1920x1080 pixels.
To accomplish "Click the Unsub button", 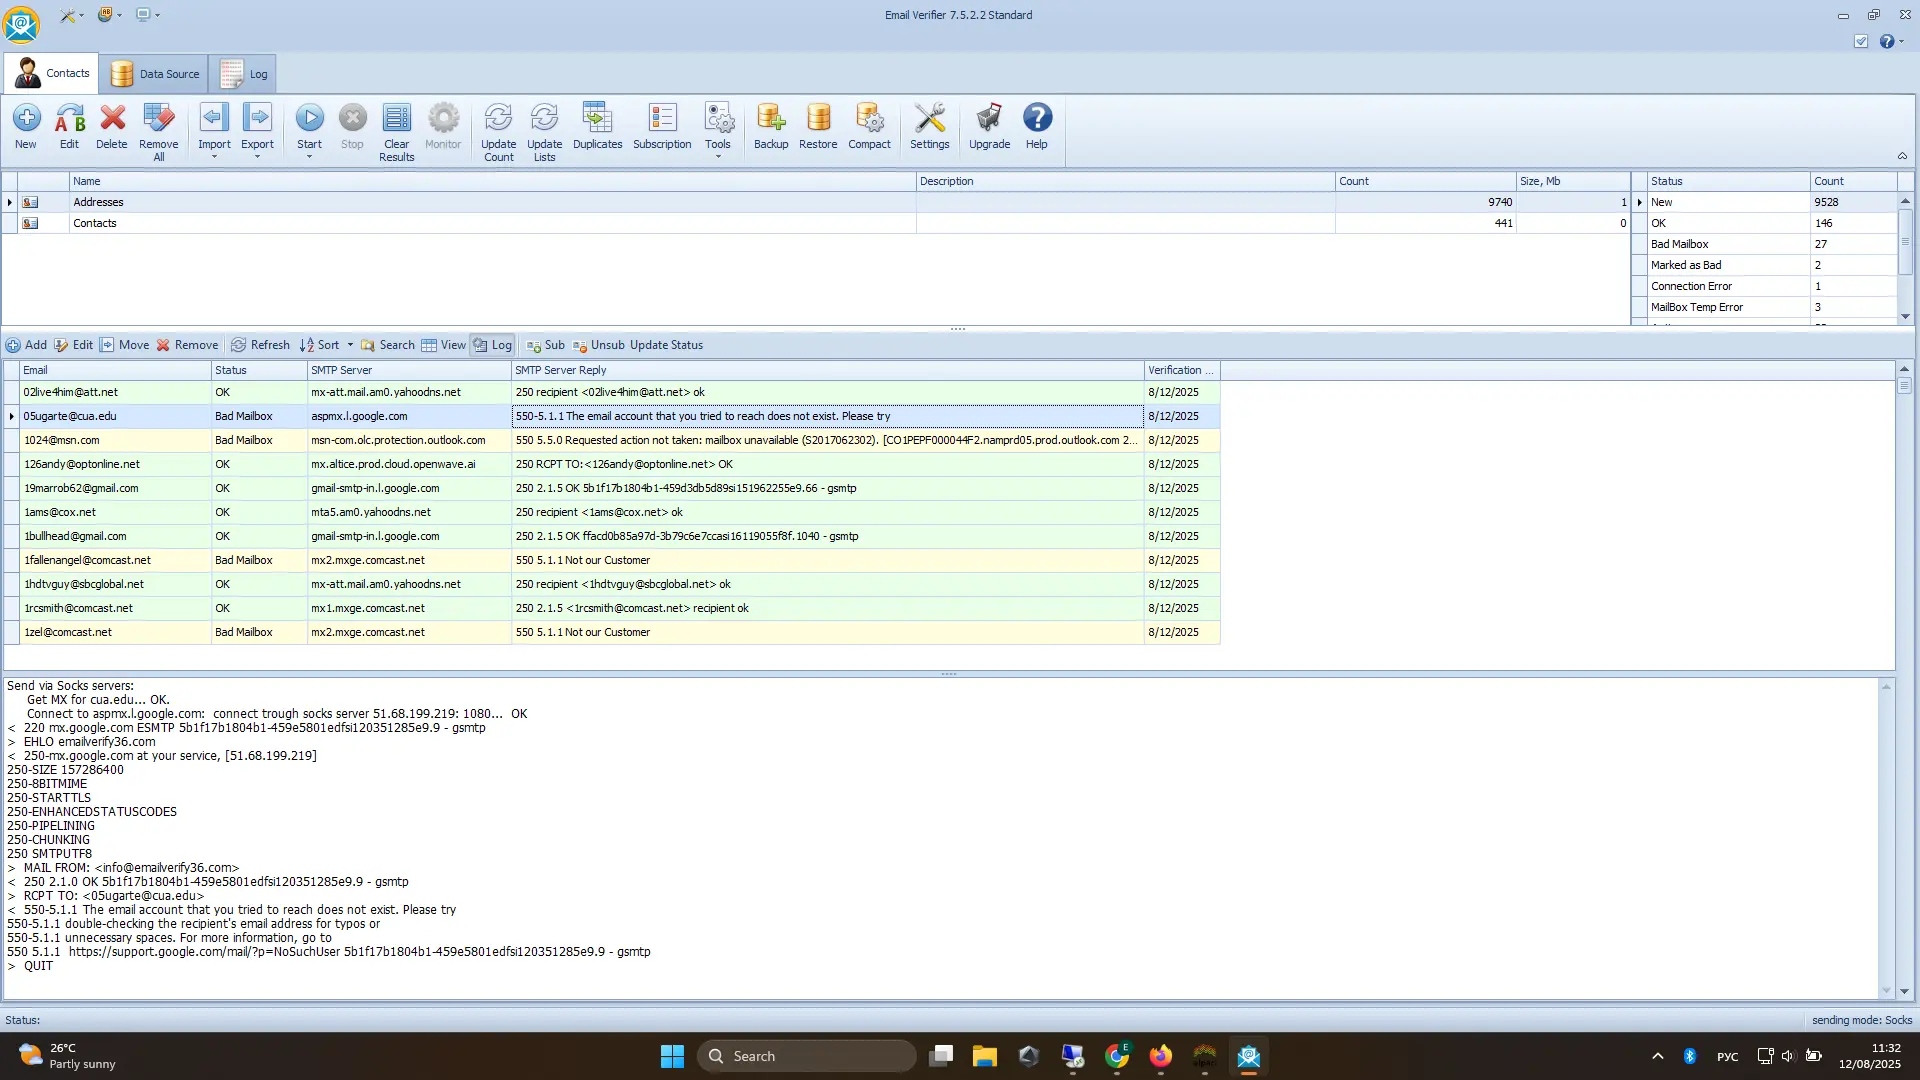I will (599, 345).
